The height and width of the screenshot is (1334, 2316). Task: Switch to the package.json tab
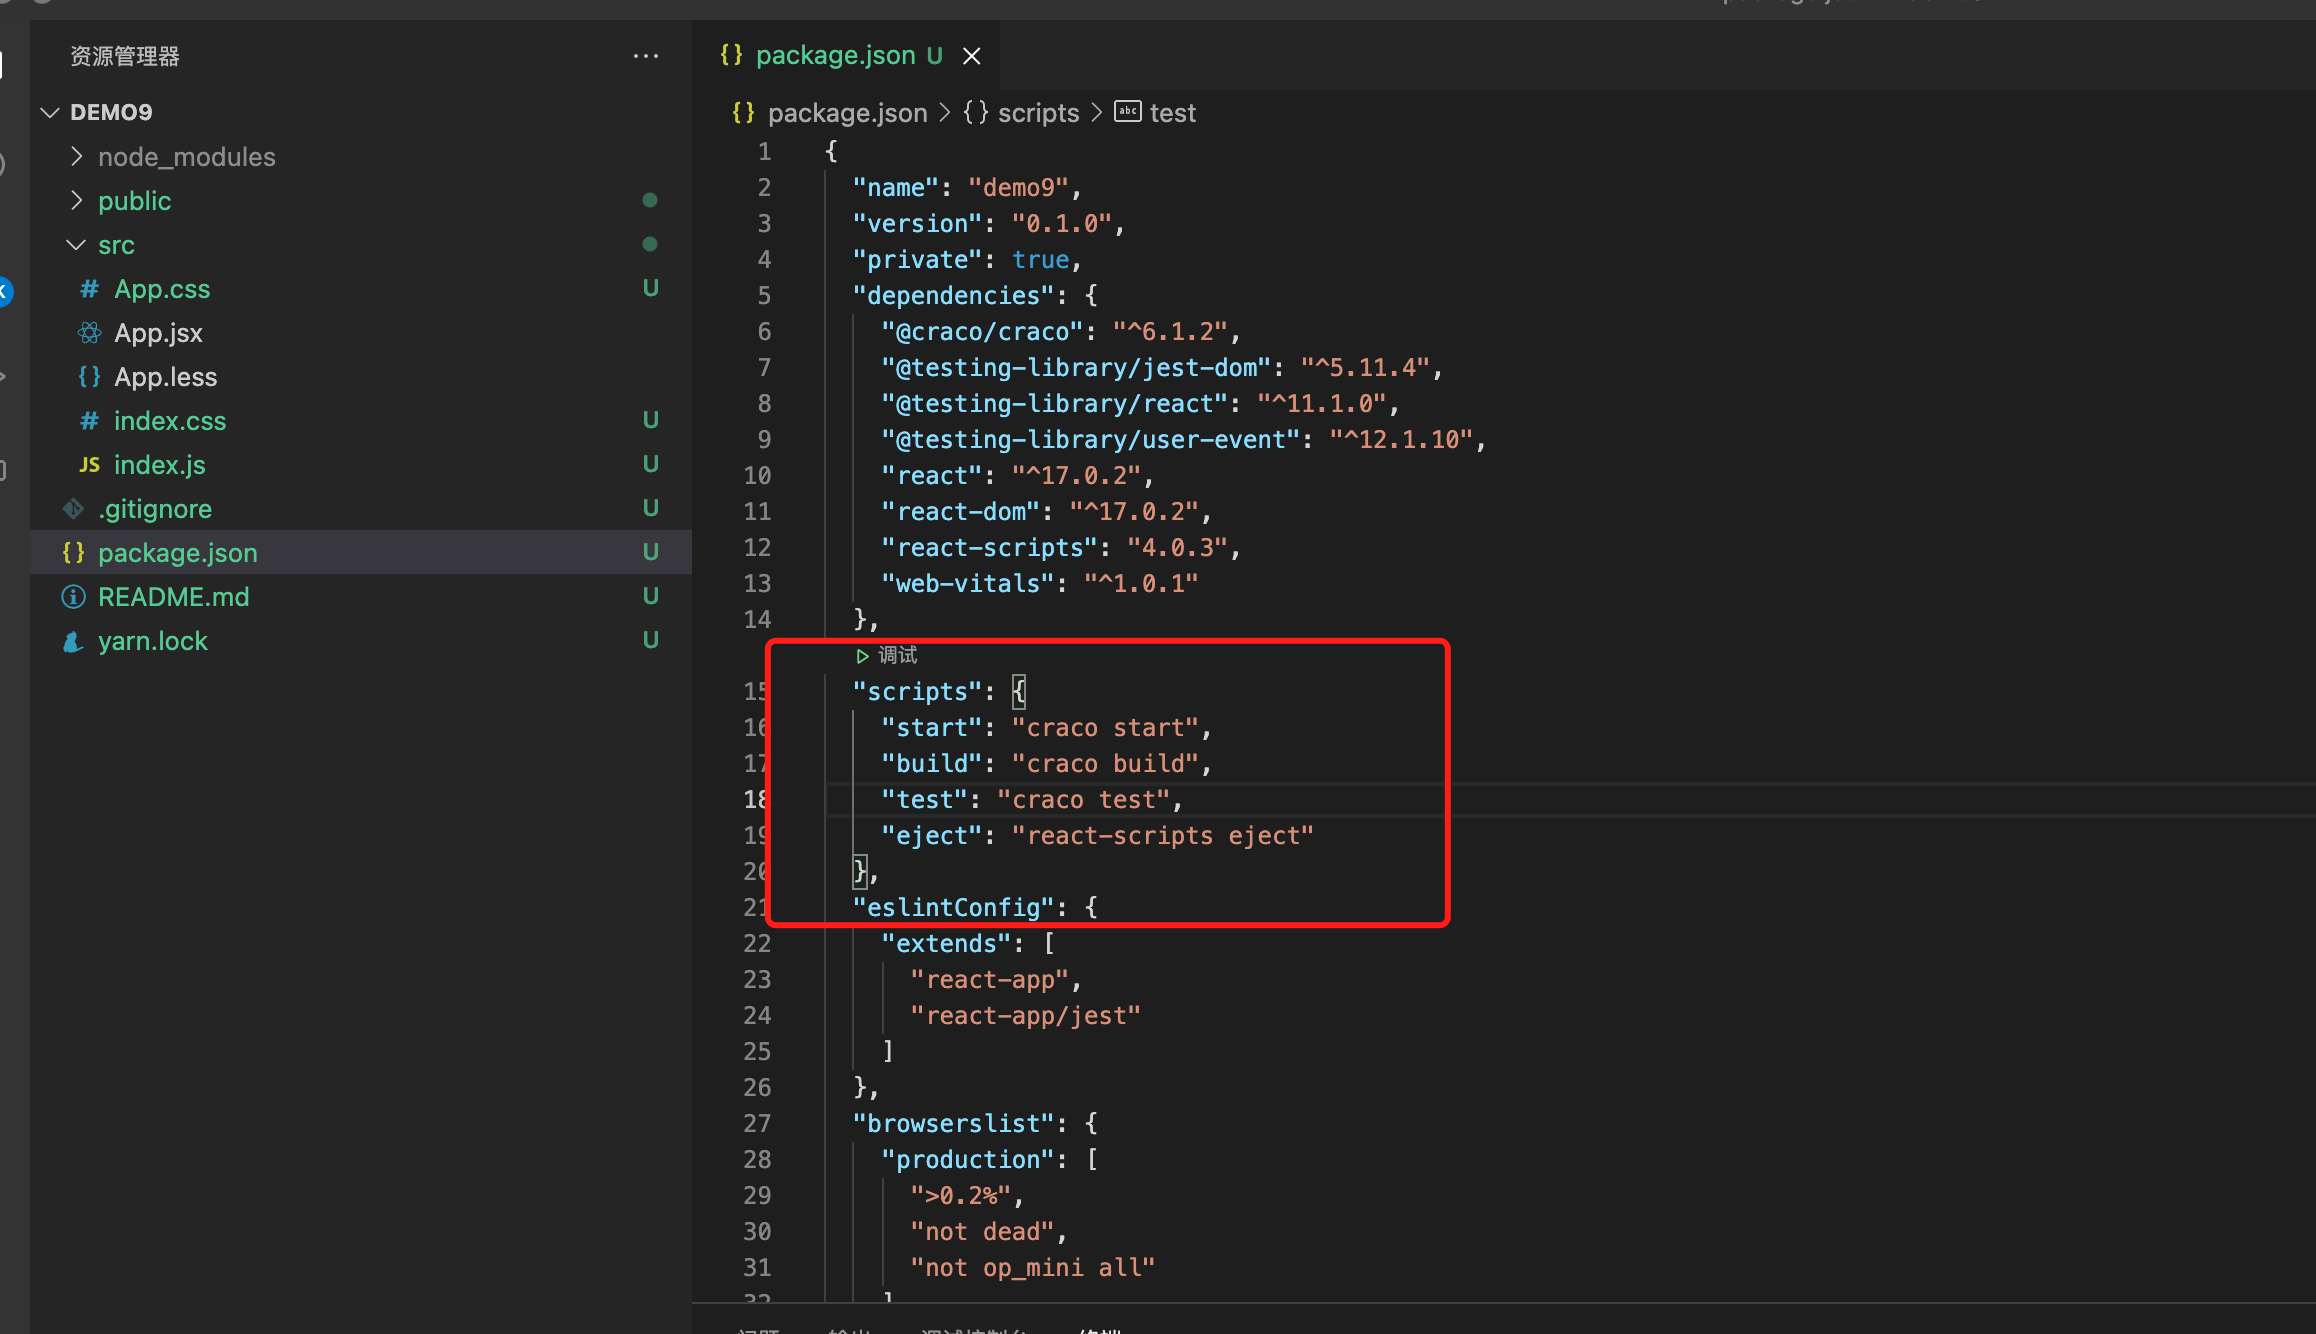click(835, 56)
